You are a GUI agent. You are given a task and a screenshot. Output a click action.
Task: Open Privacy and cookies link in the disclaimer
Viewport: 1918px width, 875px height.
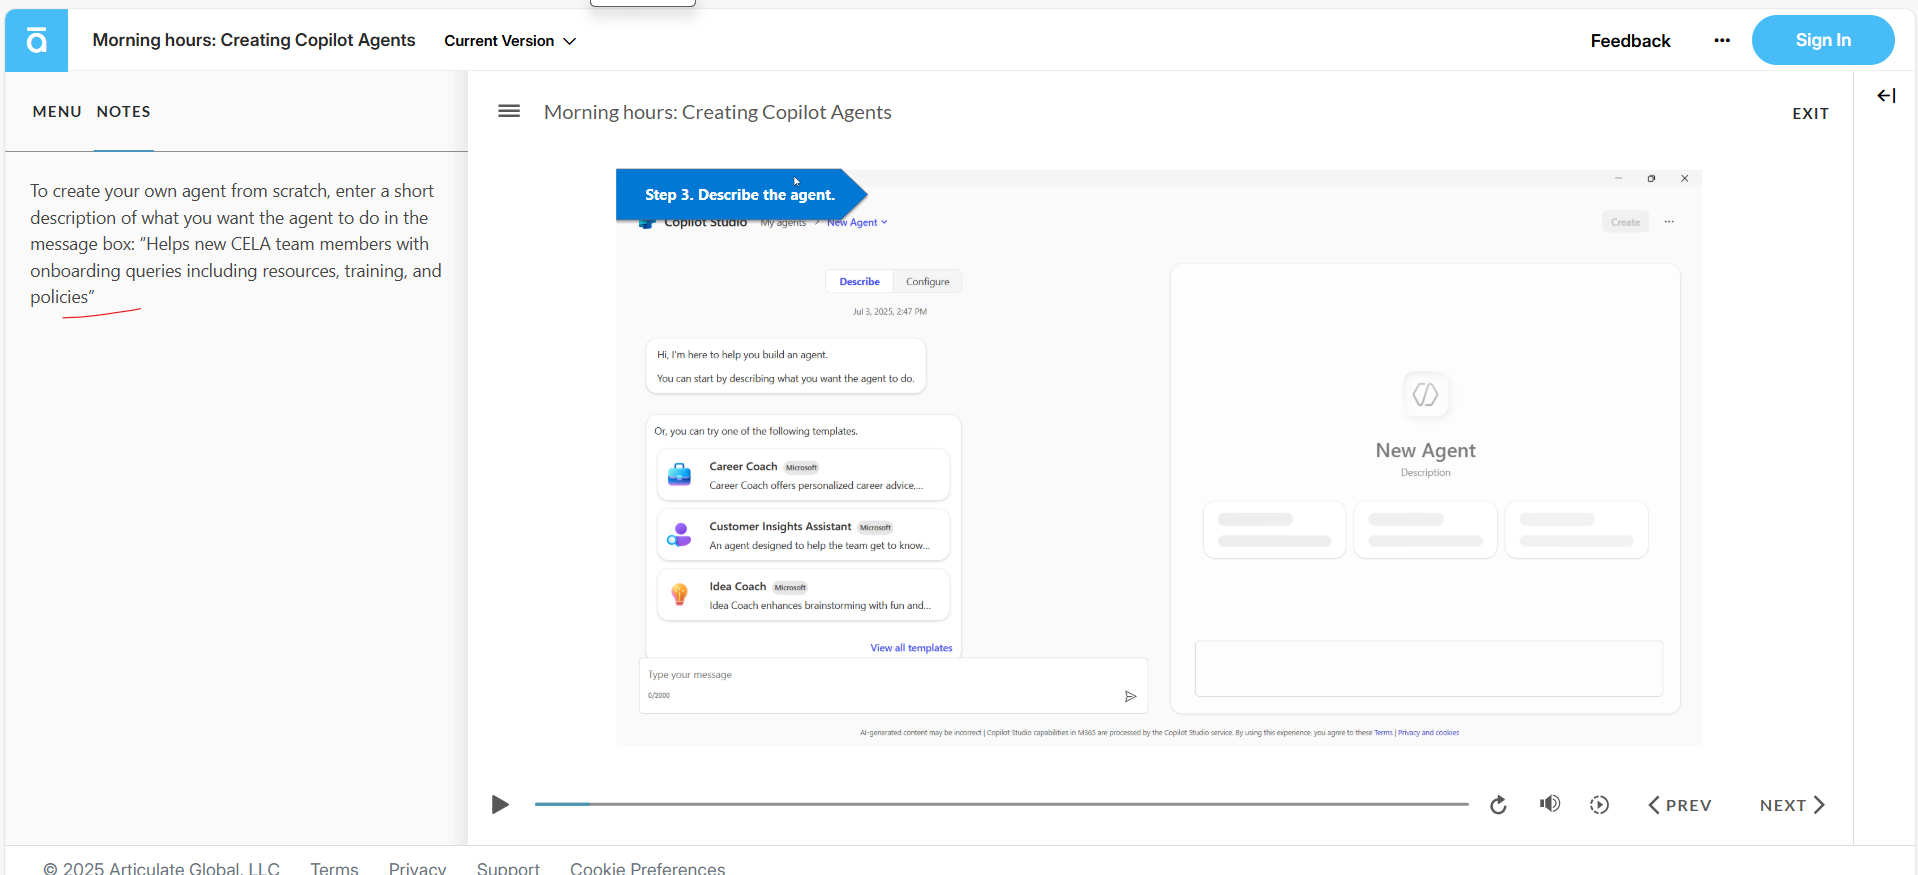[x=1428, y=733]
